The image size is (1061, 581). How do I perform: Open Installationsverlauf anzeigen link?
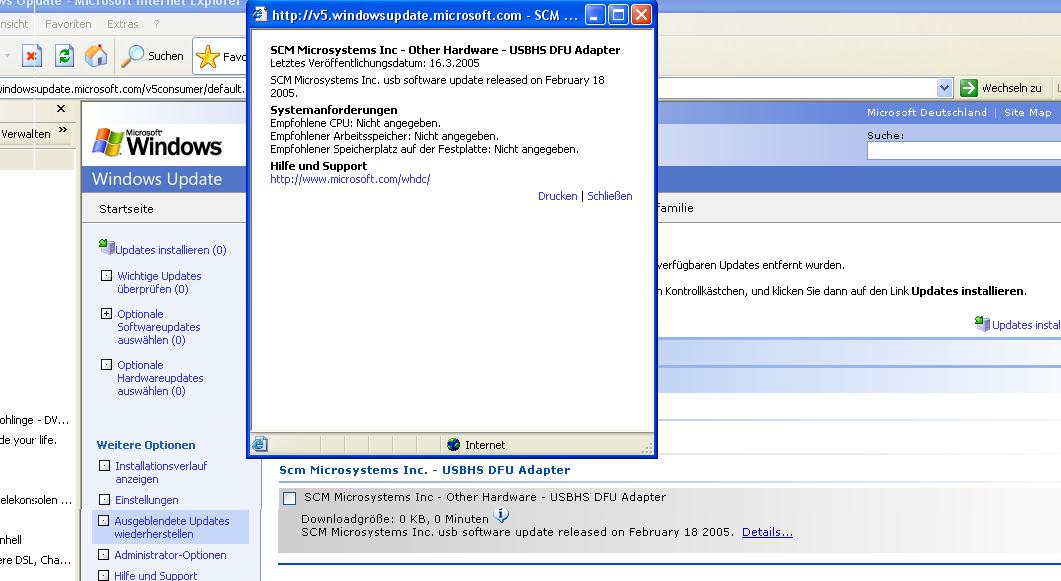coord(161,472)
